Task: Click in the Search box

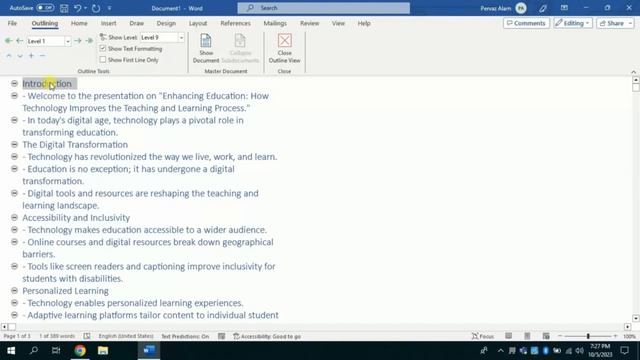Action: pyautogui.click(x=324, y=8)
